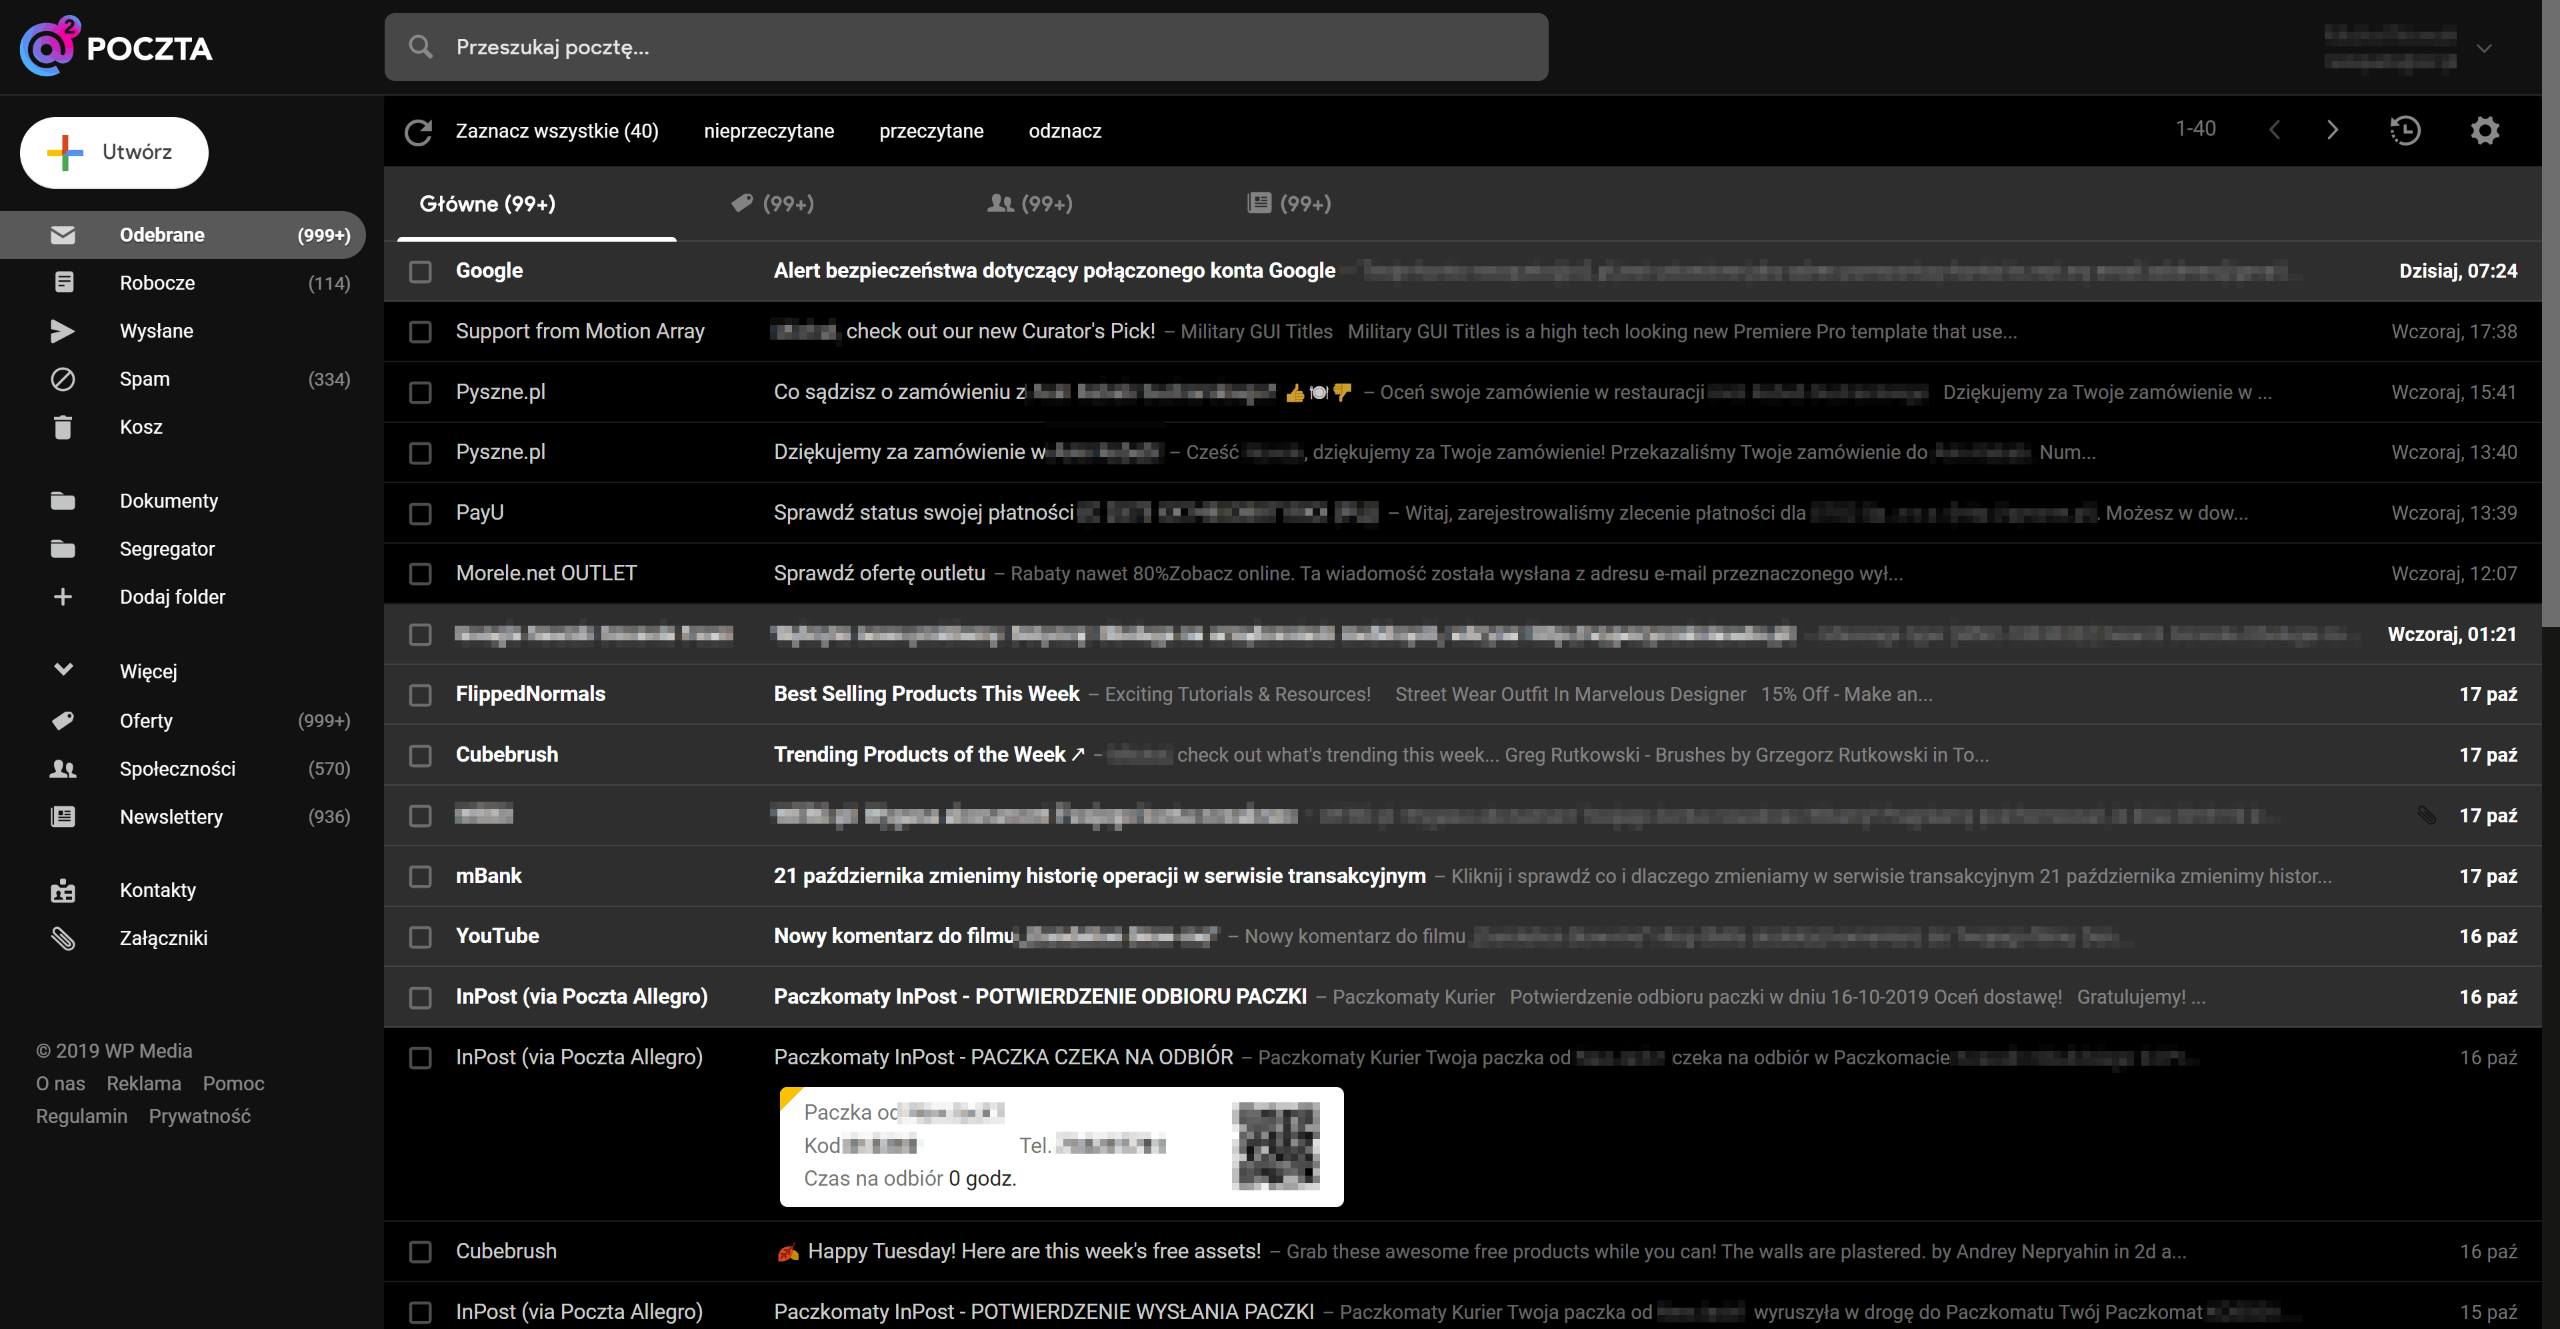Open the history clock icon
Image resolution: width=2560 pixels, height=1329 pixels.
click(2406, 130)
